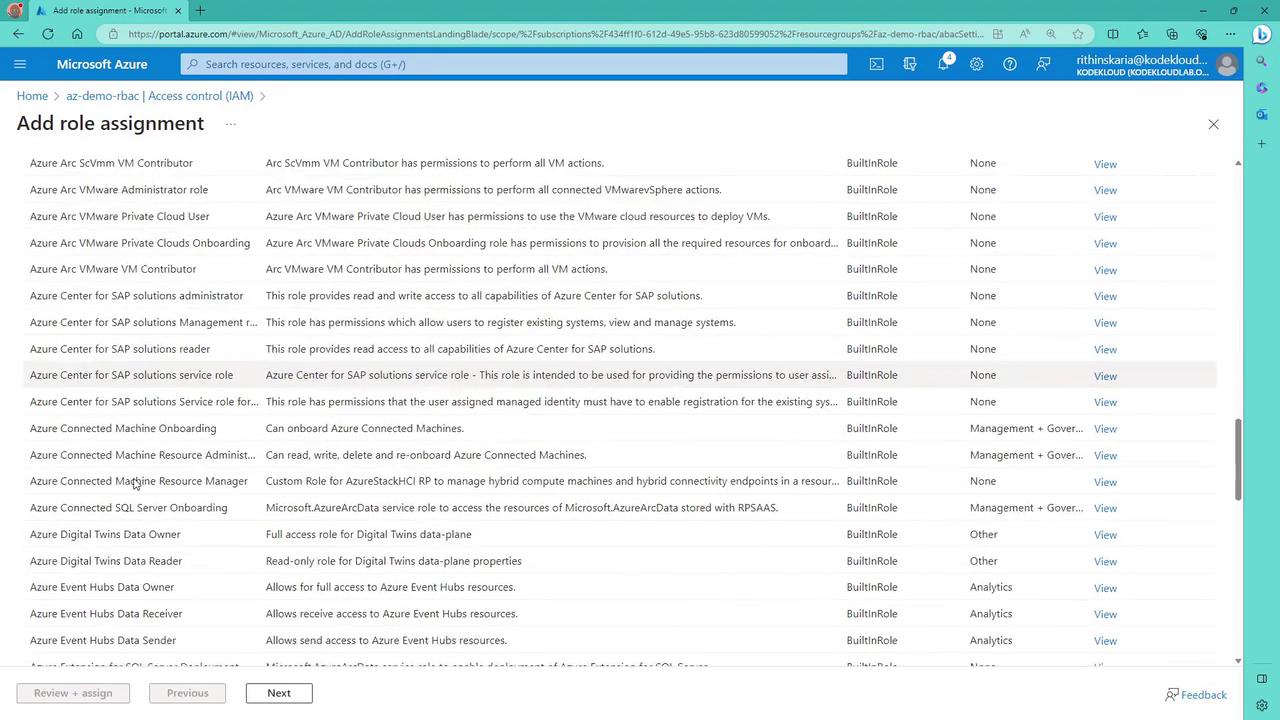This screenshot has width=1280, height=720.
Task: Open the browser profile avatar
Action: point(15,11)
